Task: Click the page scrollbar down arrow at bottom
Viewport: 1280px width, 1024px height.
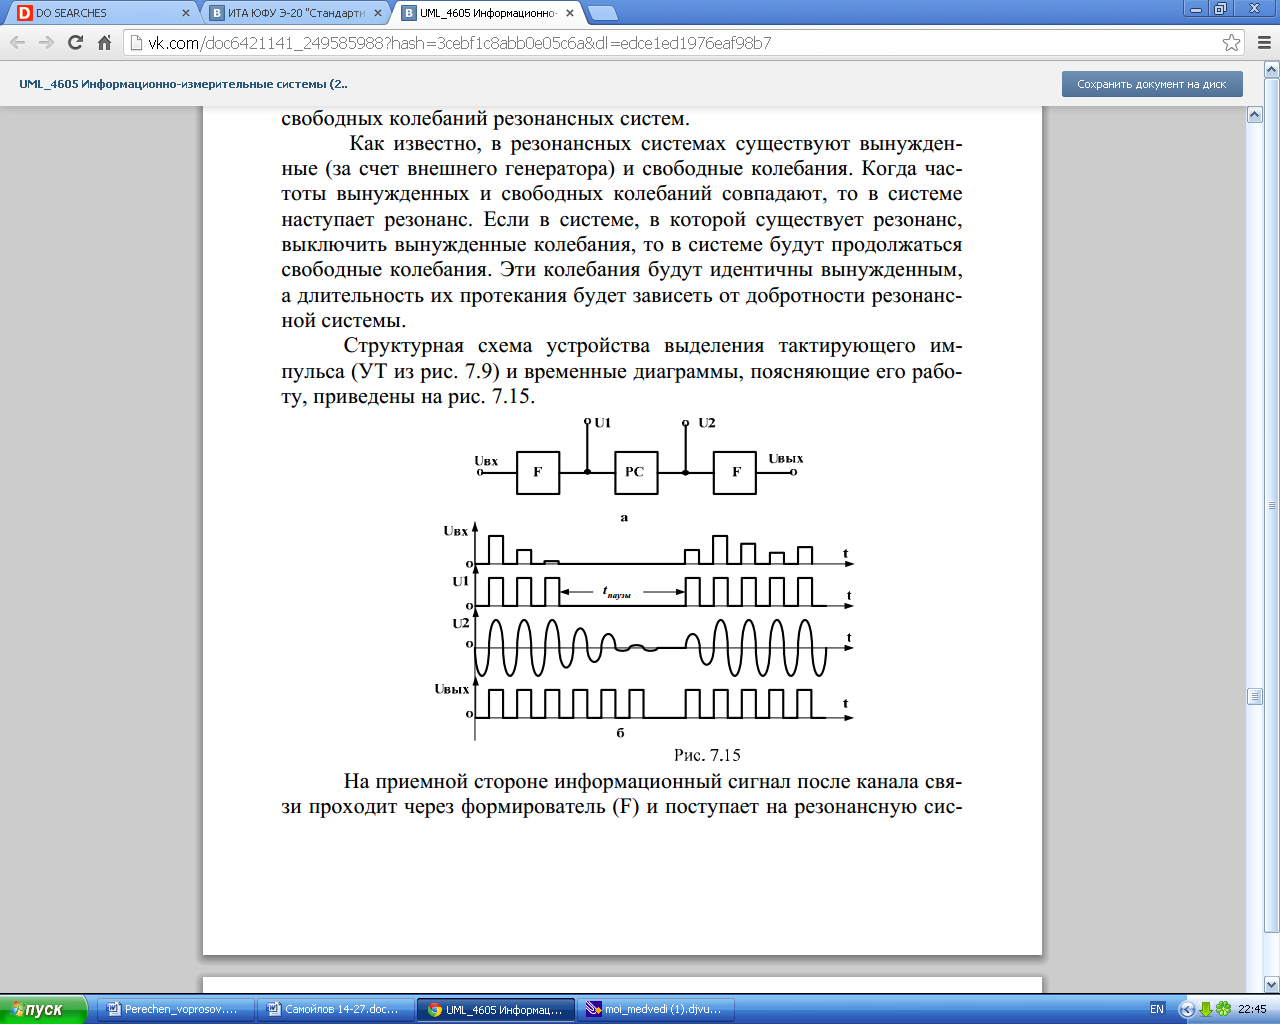Action: coord(1272,985)
